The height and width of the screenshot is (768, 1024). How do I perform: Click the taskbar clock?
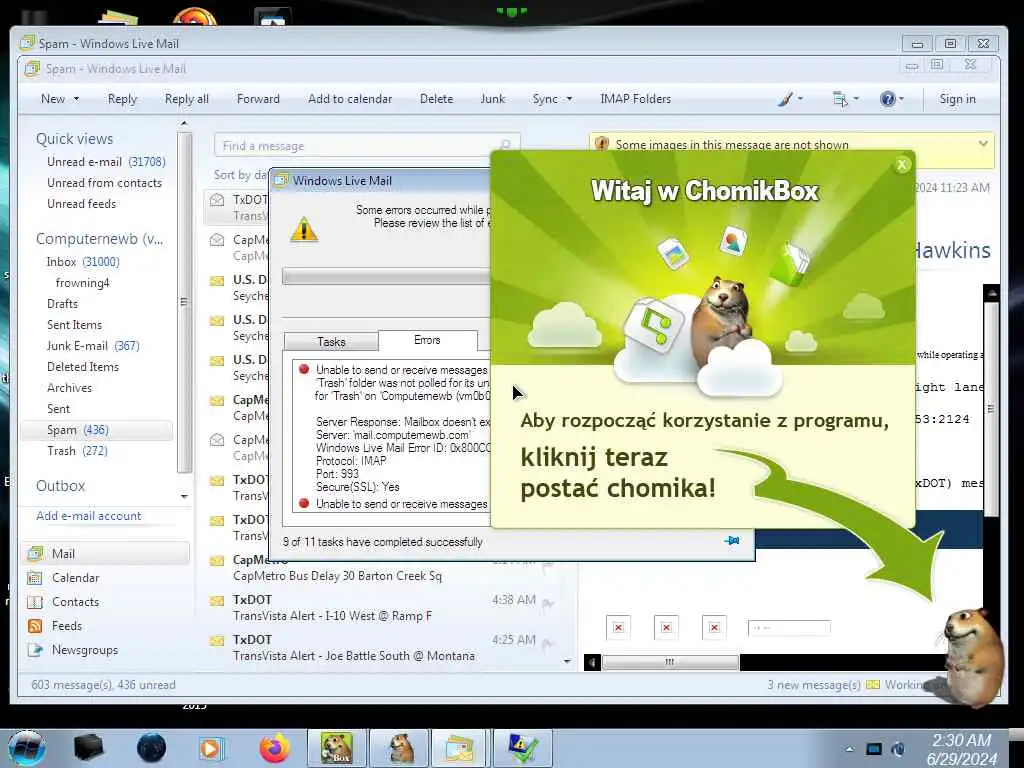[x=961, y=749]
